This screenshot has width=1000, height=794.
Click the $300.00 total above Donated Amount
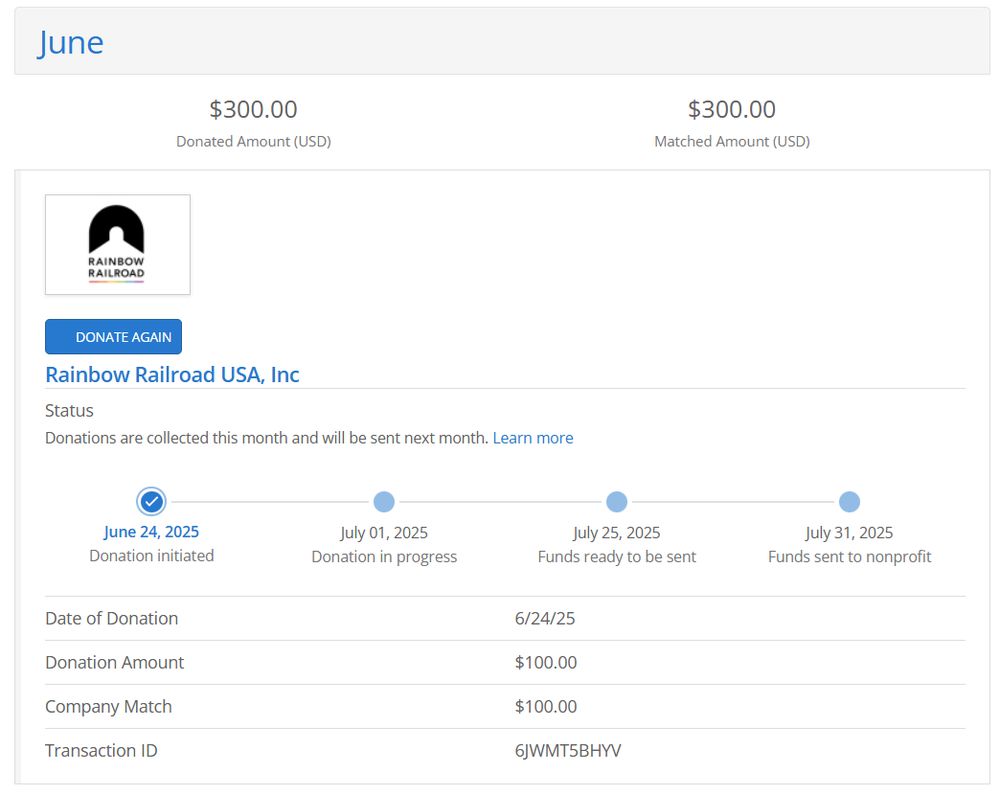point(254,109)
